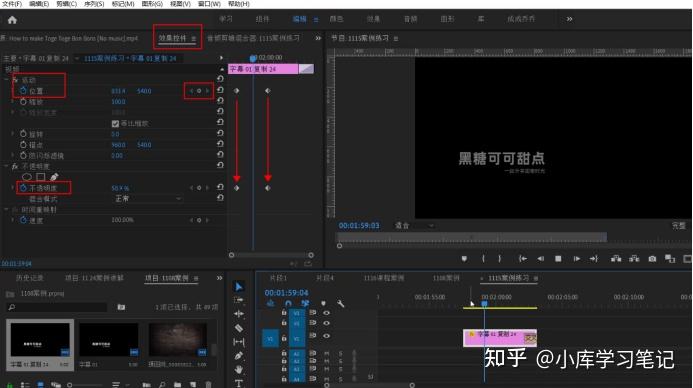Image resolution: width=693 pixels, height=388 pixels.
Task: Add marker in timeline header
Action: (x=324, y=304)
